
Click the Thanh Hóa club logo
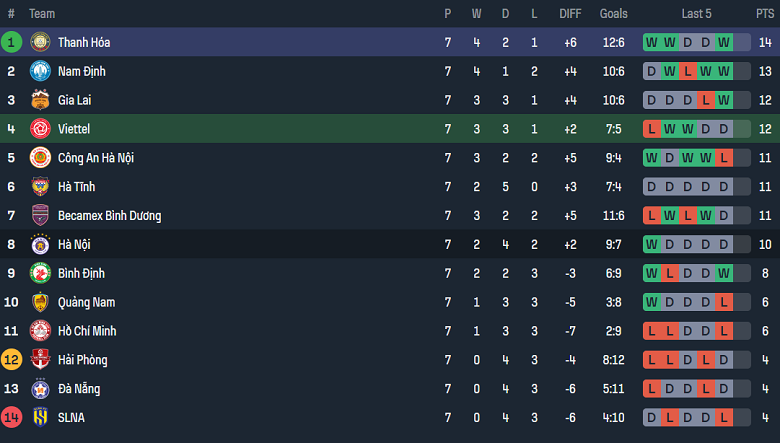40,42
